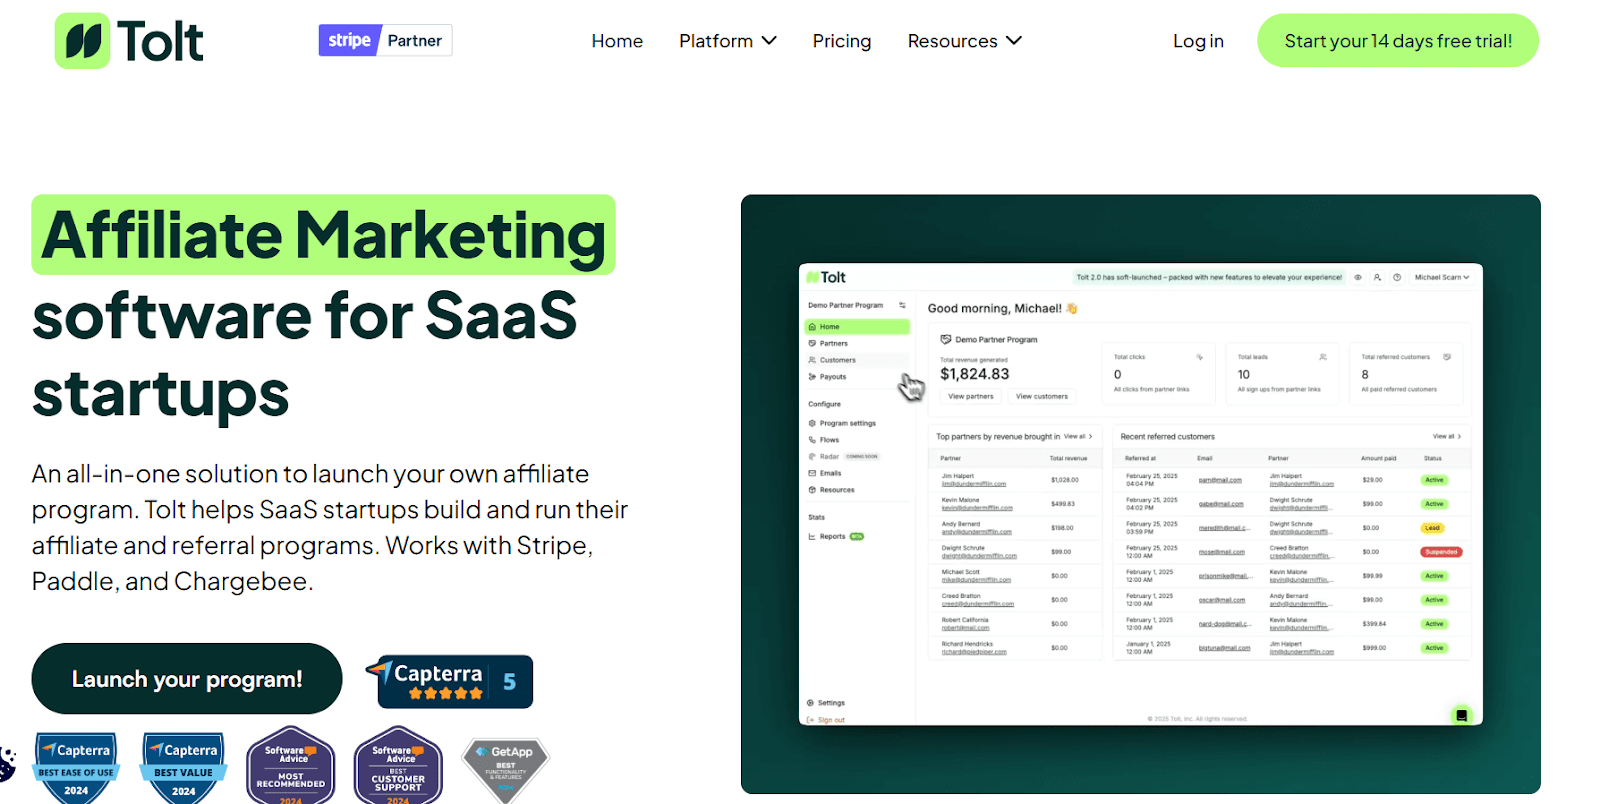Click the dashboard preview image
1600x804 pixels.
click(1140, 494)
